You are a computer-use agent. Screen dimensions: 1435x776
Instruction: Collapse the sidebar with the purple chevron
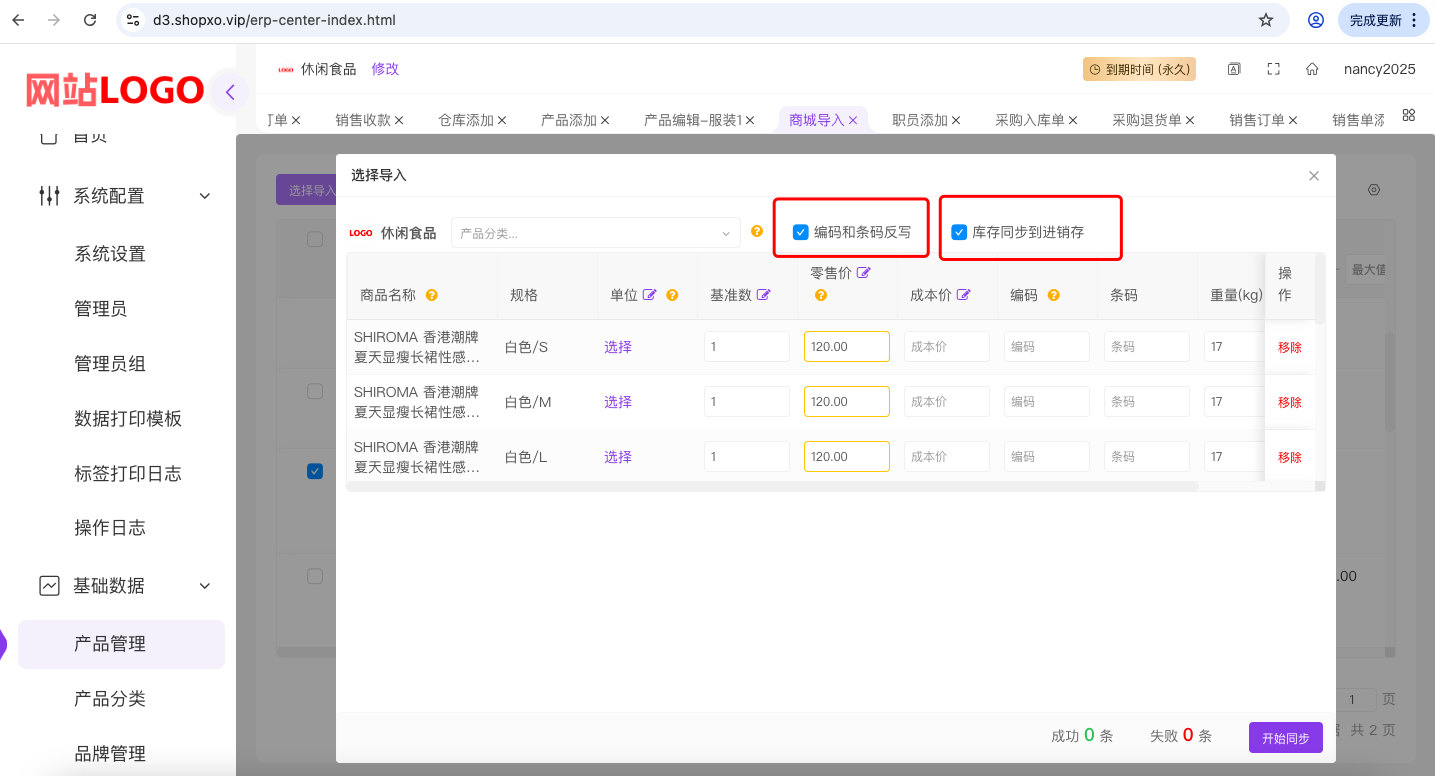tap(230, 93)
